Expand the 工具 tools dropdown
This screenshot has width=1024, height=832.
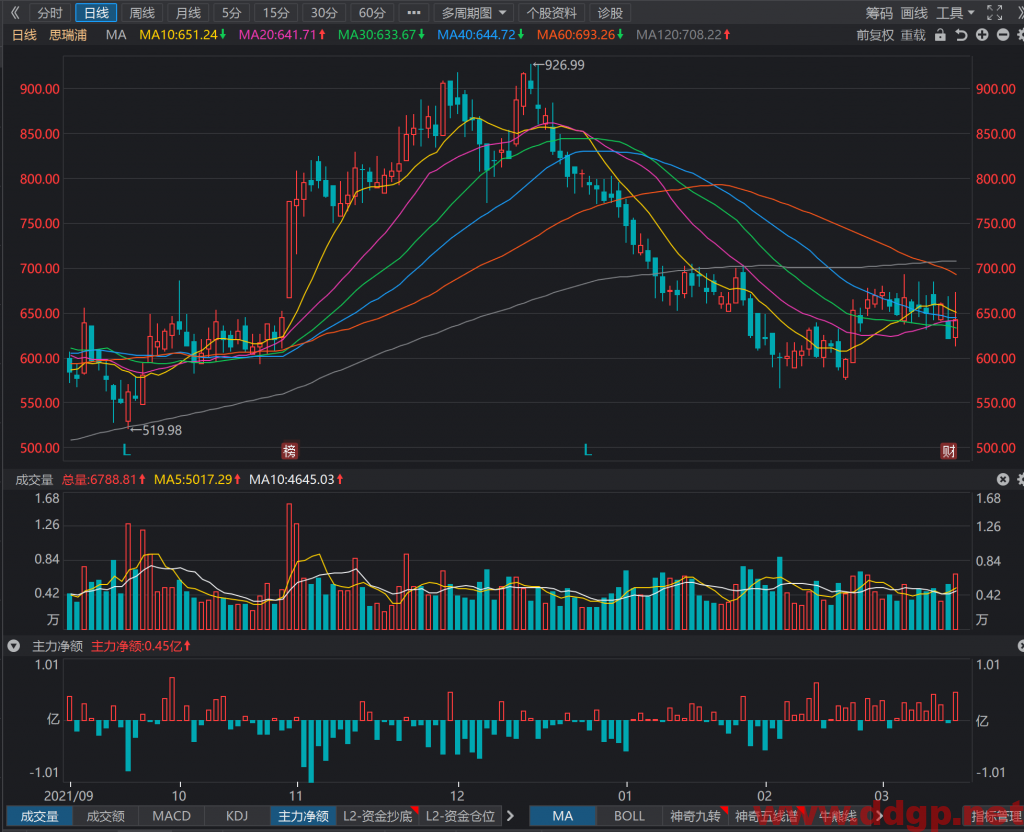[x=955, y=13]
